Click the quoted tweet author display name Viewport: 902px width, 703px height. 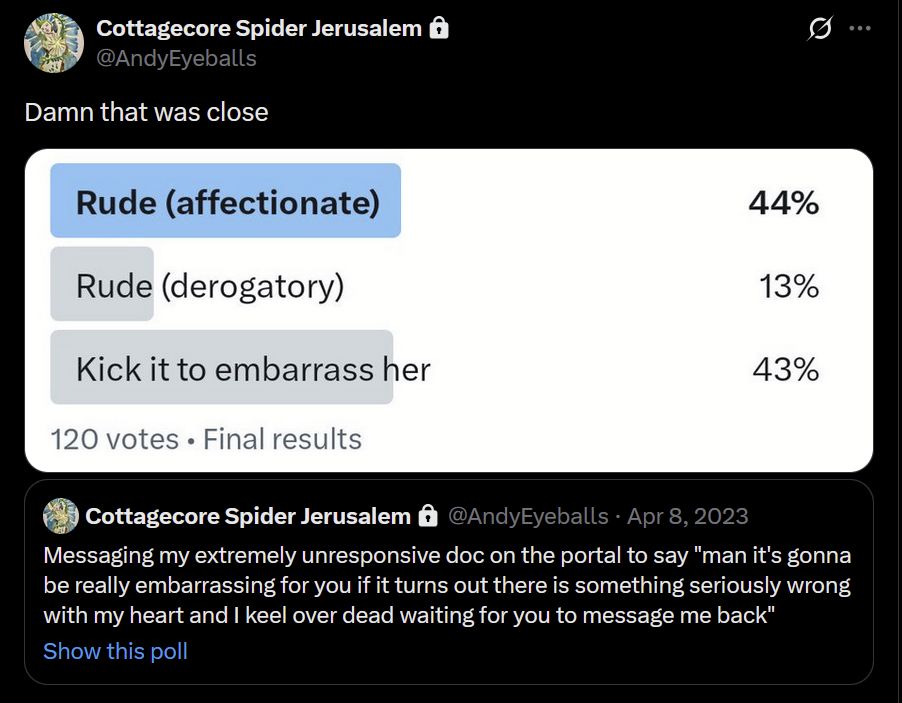click(x=248, y=516)
